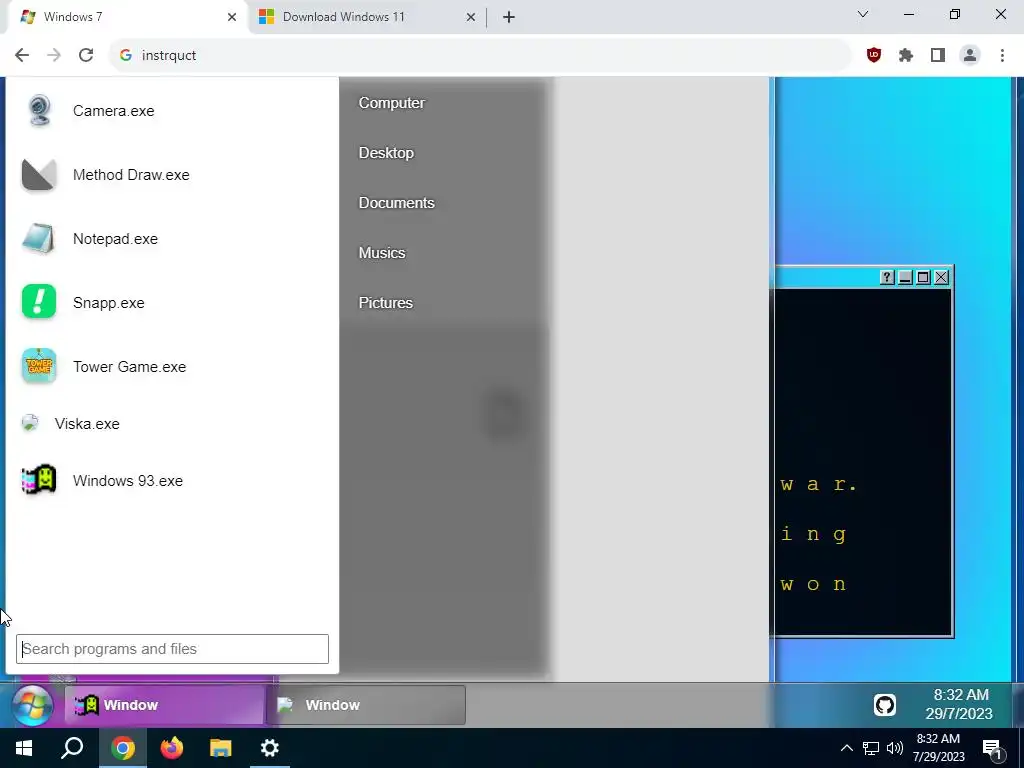This screenshot has width=1024, height=768.
Task: Reload the current page
Action: (86, 55)
